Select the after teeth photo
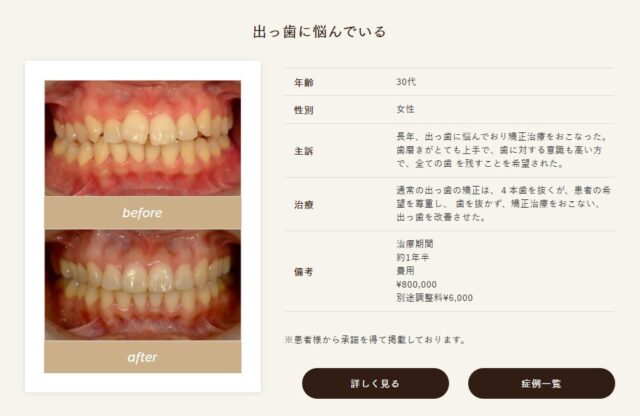 pyautogui.click(x=142, y=285)
